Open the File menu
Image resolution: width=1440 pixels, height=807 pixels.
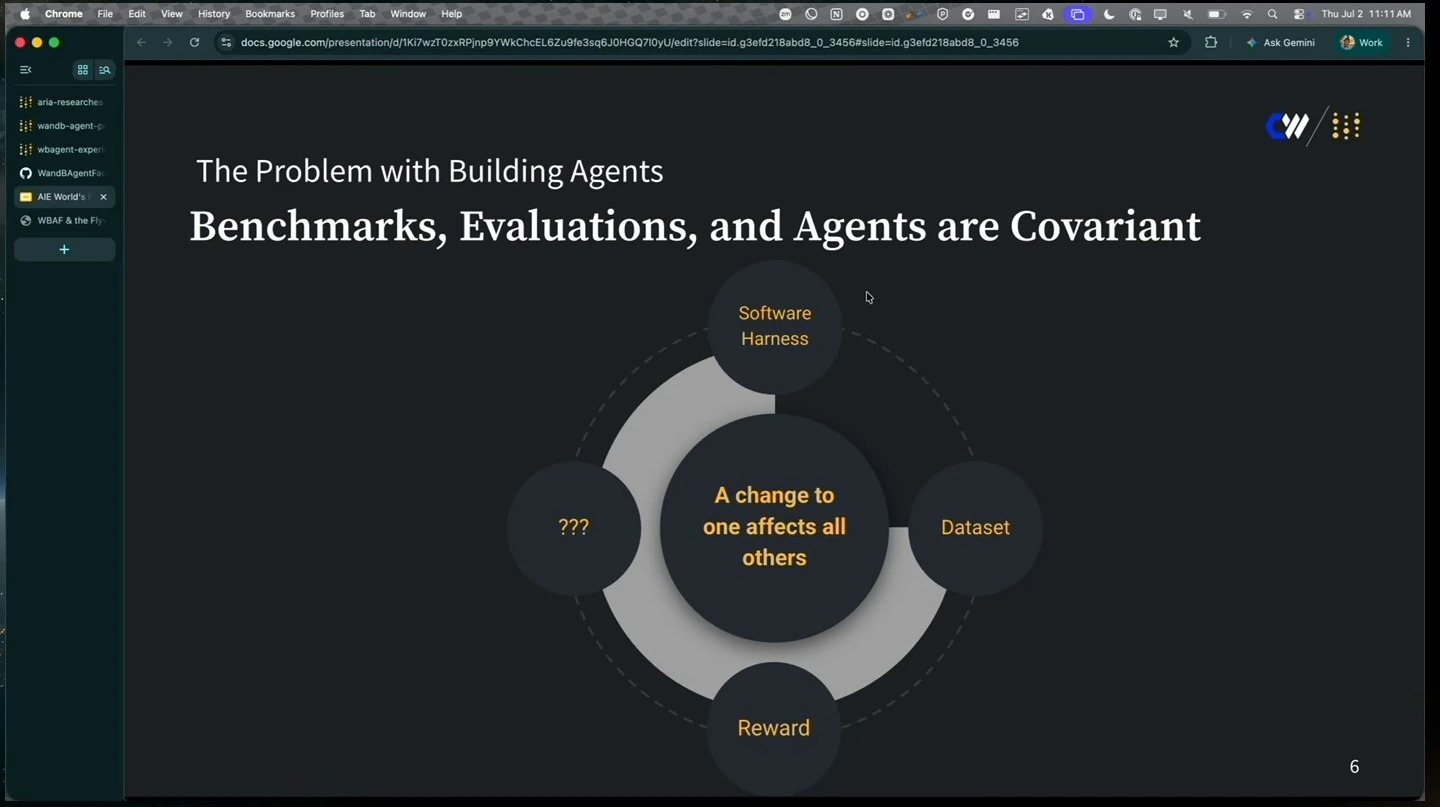click(105, 14)
